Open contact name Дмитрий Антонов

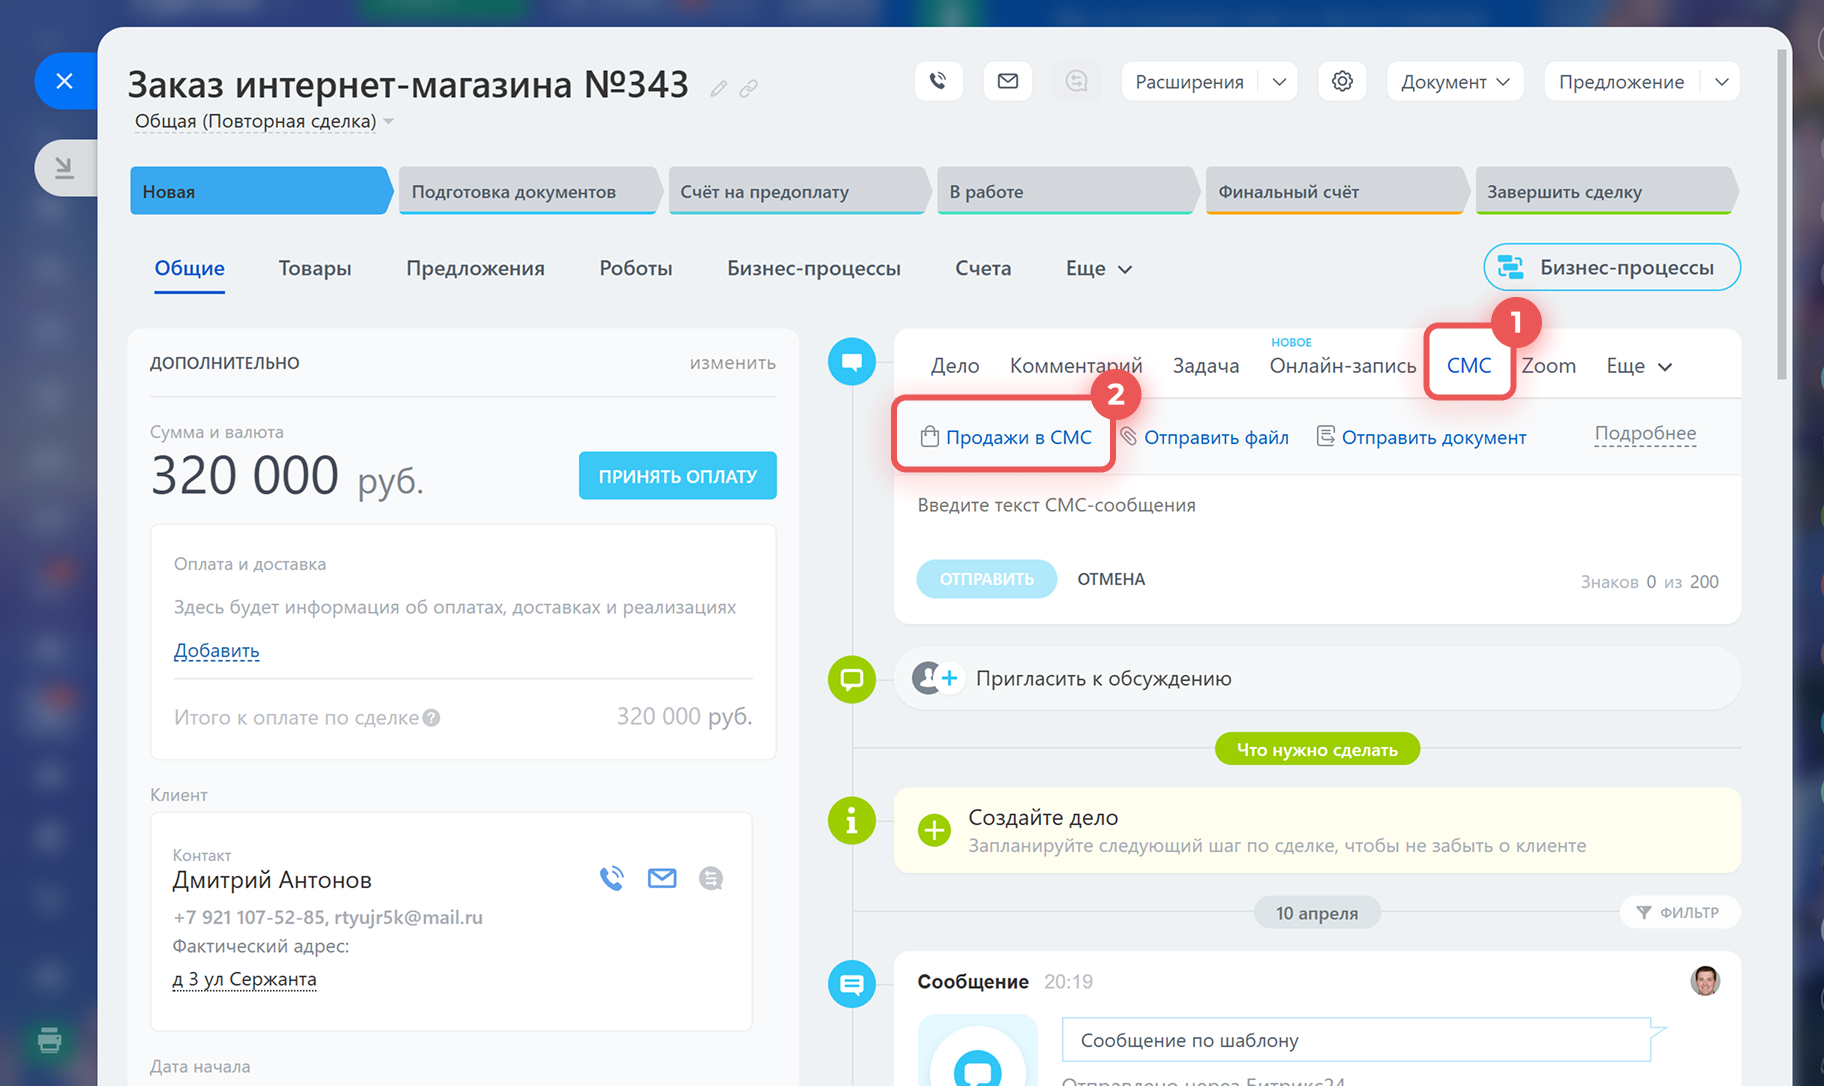(x=272, y=880)
